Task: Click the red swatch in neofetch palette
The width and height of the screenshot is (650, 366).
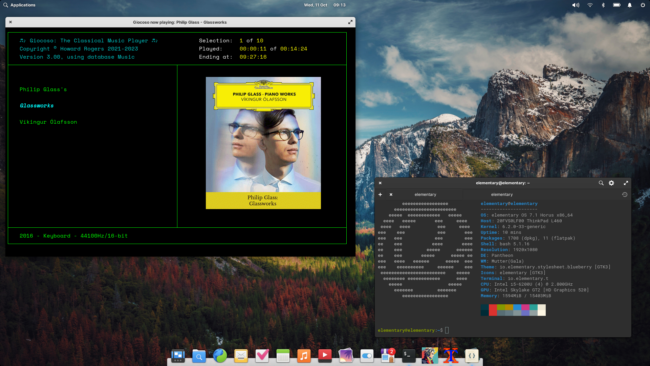Action: point(493,310)
